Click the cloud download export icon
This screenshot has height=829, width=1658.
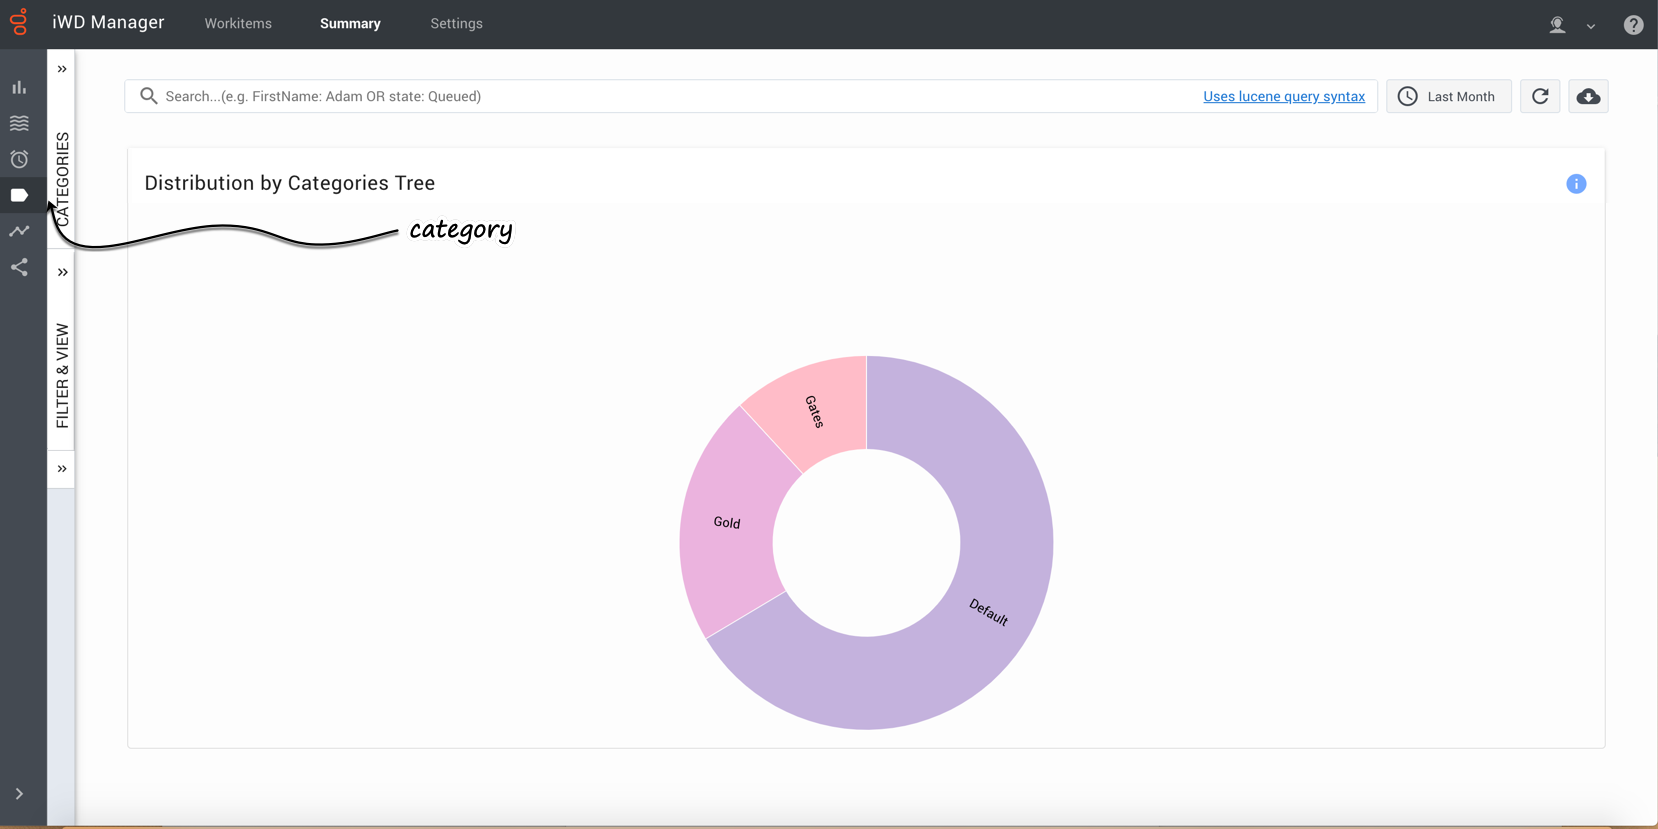[1588, 96]
